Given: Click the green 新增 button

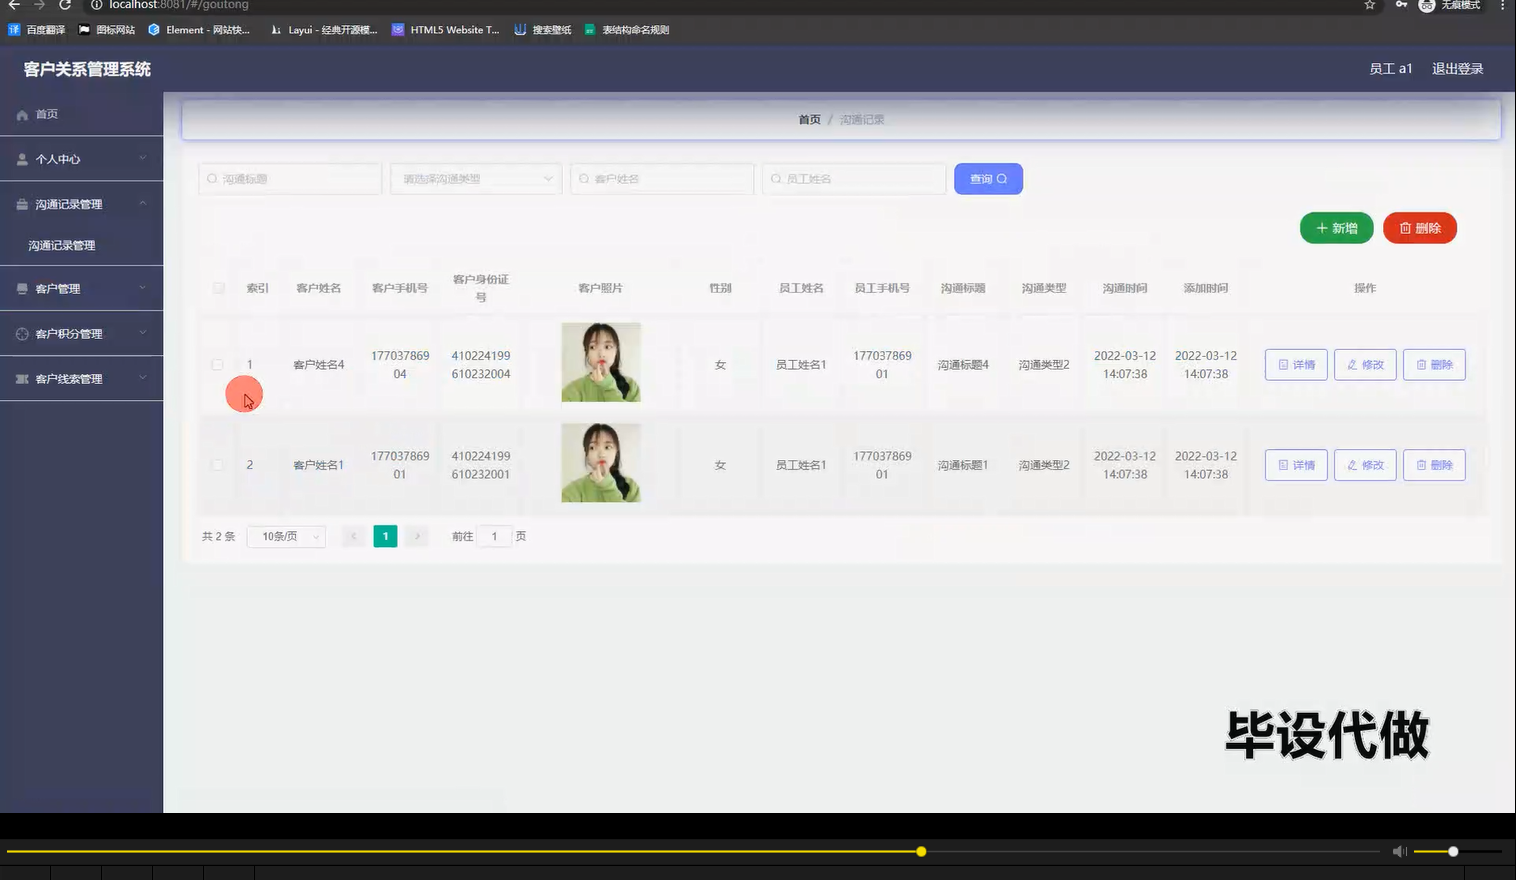Looking at the screenshot, I should point(1336,228).
